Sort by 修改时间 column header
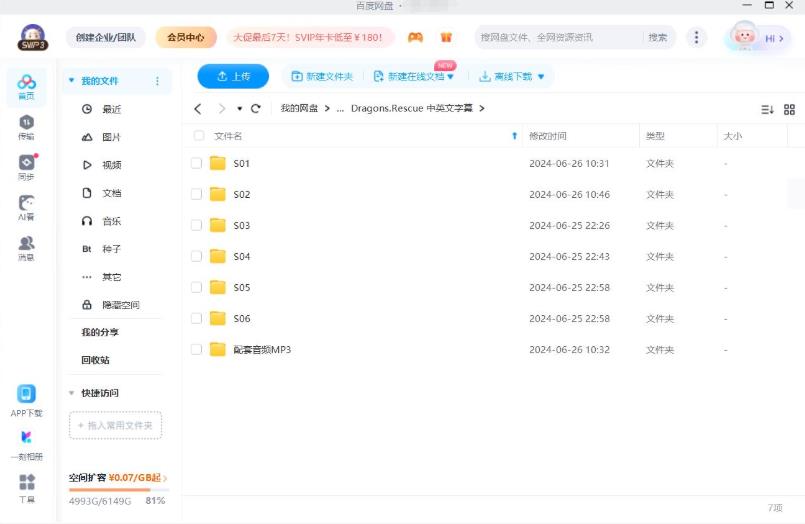The height and width of the screenshot is (524, 805). (548, 136)
